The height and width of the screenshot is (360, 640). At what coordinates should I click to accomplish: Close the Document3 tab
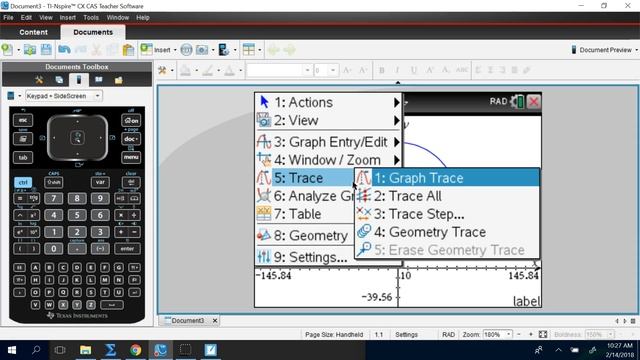(x=215, y=320)
